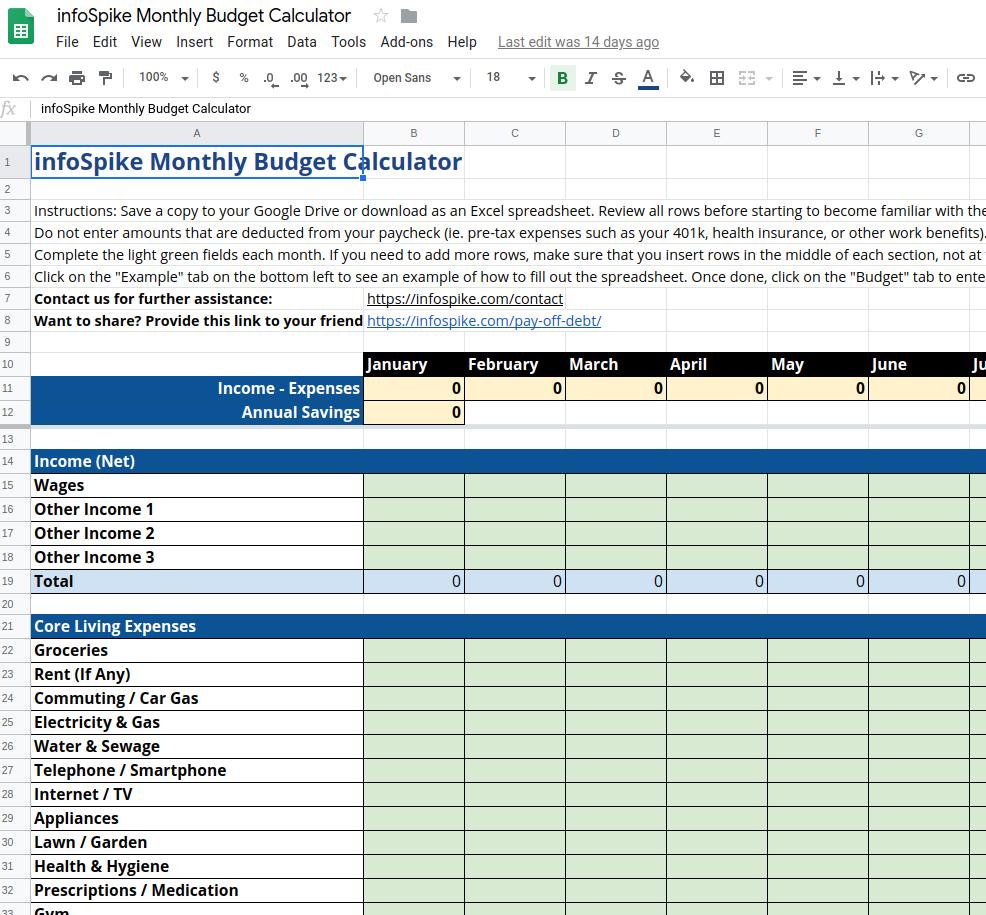Open the text wrapping dropdown
986x915 pixels.
coord(884,78)
